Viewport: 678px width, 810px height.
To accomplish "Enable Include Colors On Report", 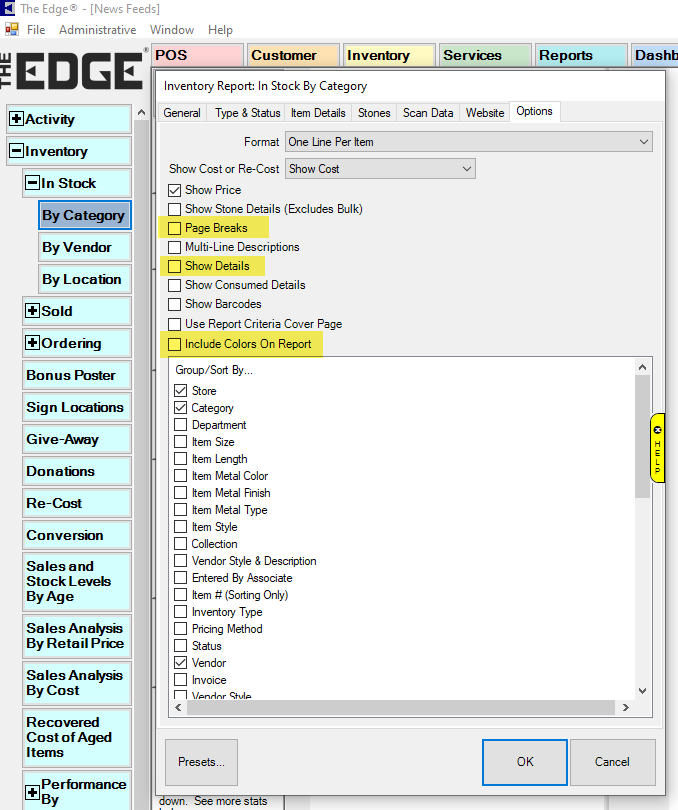I will pyautogui.click(x=175, y=344).
